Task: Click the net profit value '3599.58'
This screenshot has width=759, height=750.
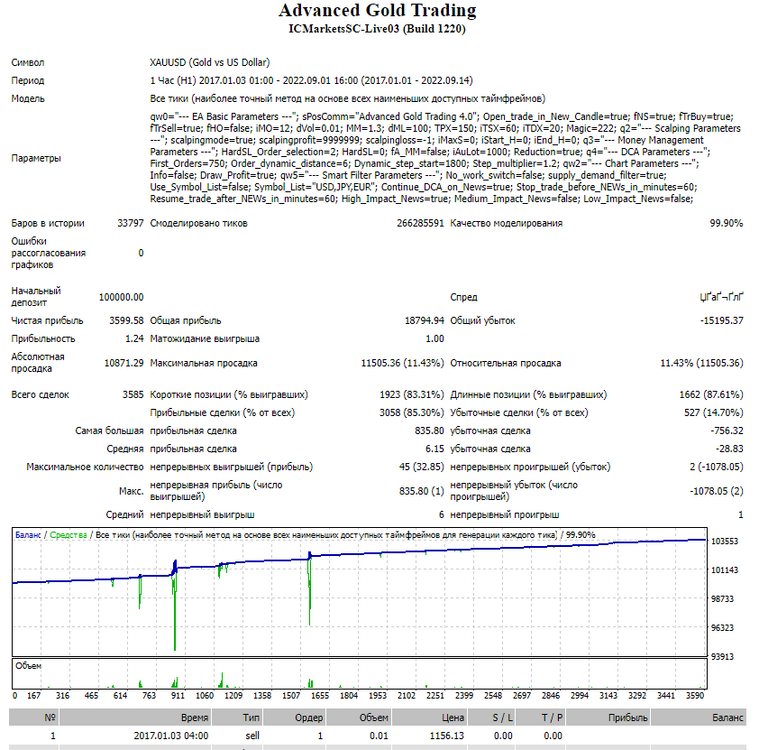Action: (126, 321)
